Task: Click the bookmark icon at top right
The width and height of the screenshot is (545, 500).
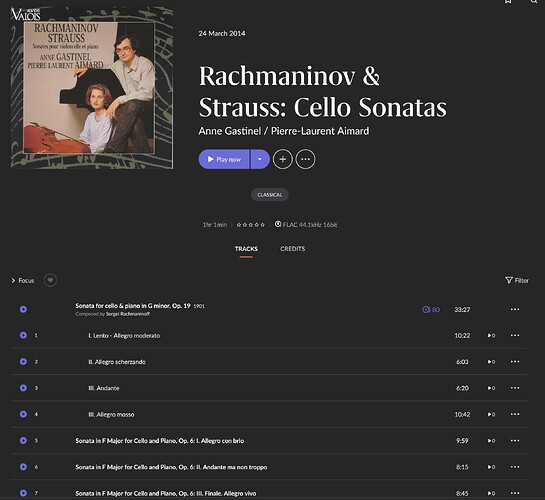Action: tap(508, 1)
